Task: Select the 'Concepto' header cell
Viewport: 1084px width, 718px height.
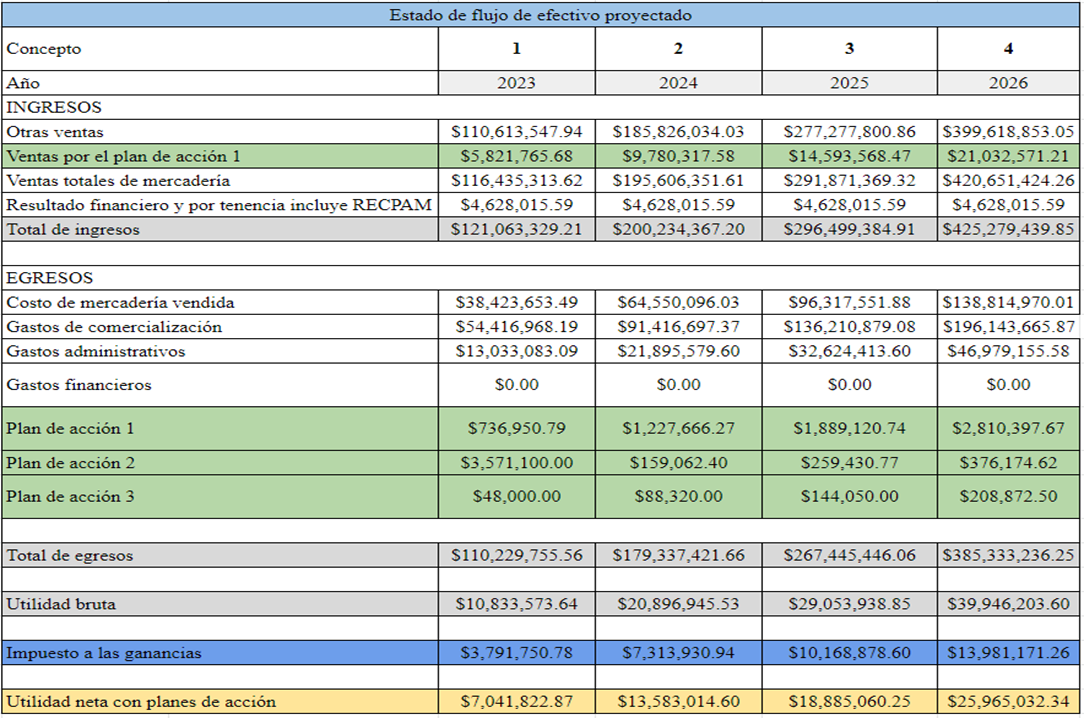Action: 44,48
